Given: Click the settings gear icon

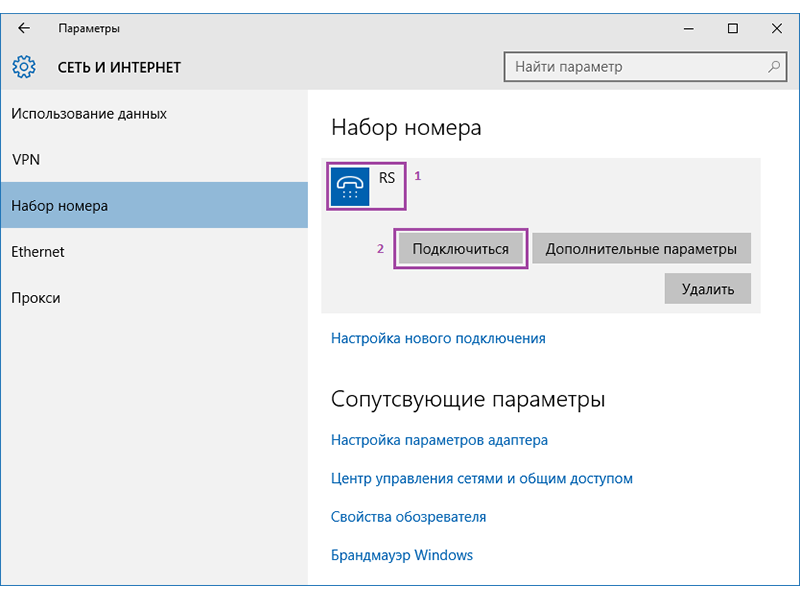Looking at the screenshot, I should 23,68.
